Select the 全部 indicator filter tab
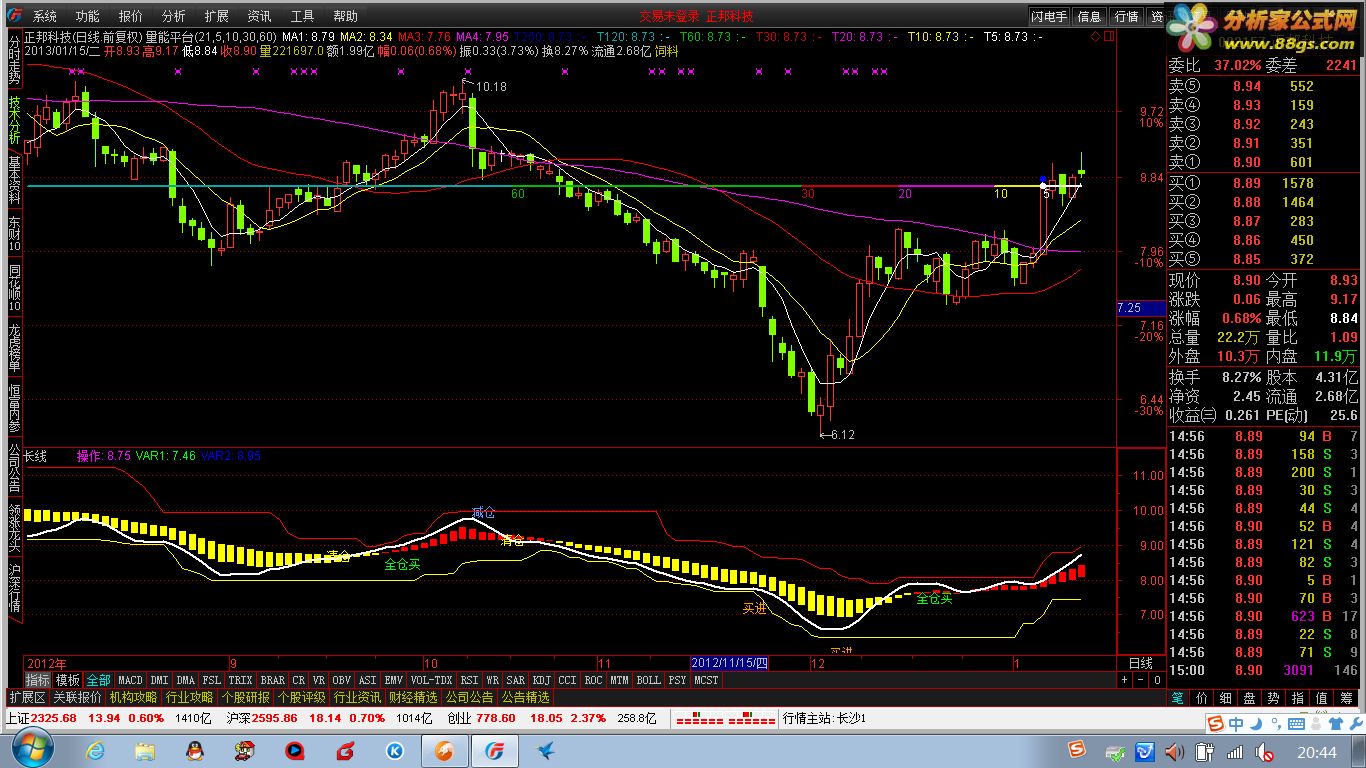 click(98, 680)
